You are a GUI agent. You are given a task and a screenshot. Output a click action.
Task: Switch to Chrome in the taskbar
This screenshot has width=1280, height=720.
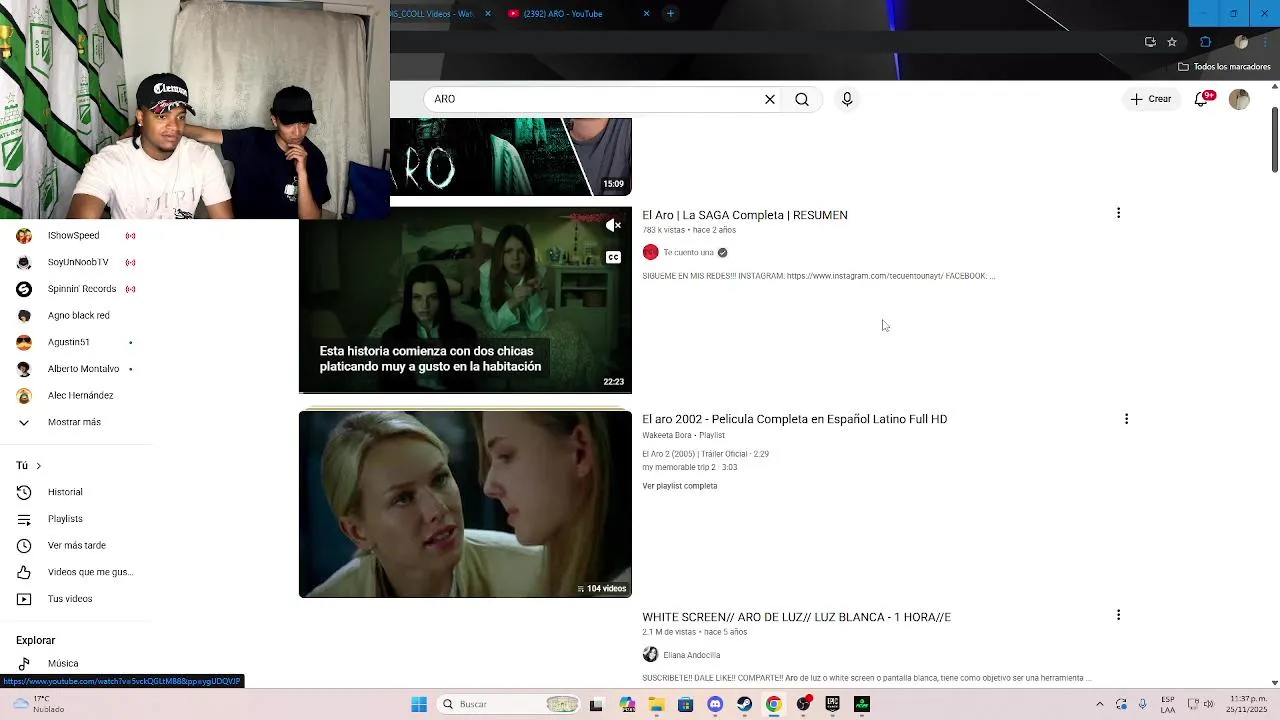click(773, 704)
